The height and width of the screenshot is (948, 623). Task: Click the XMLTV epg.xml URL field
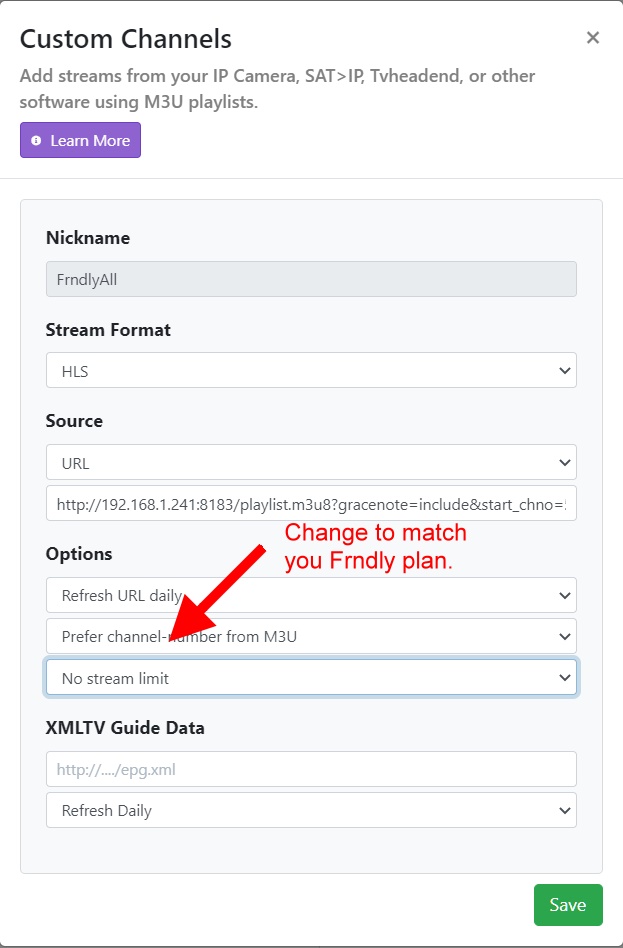click(311, 769)
